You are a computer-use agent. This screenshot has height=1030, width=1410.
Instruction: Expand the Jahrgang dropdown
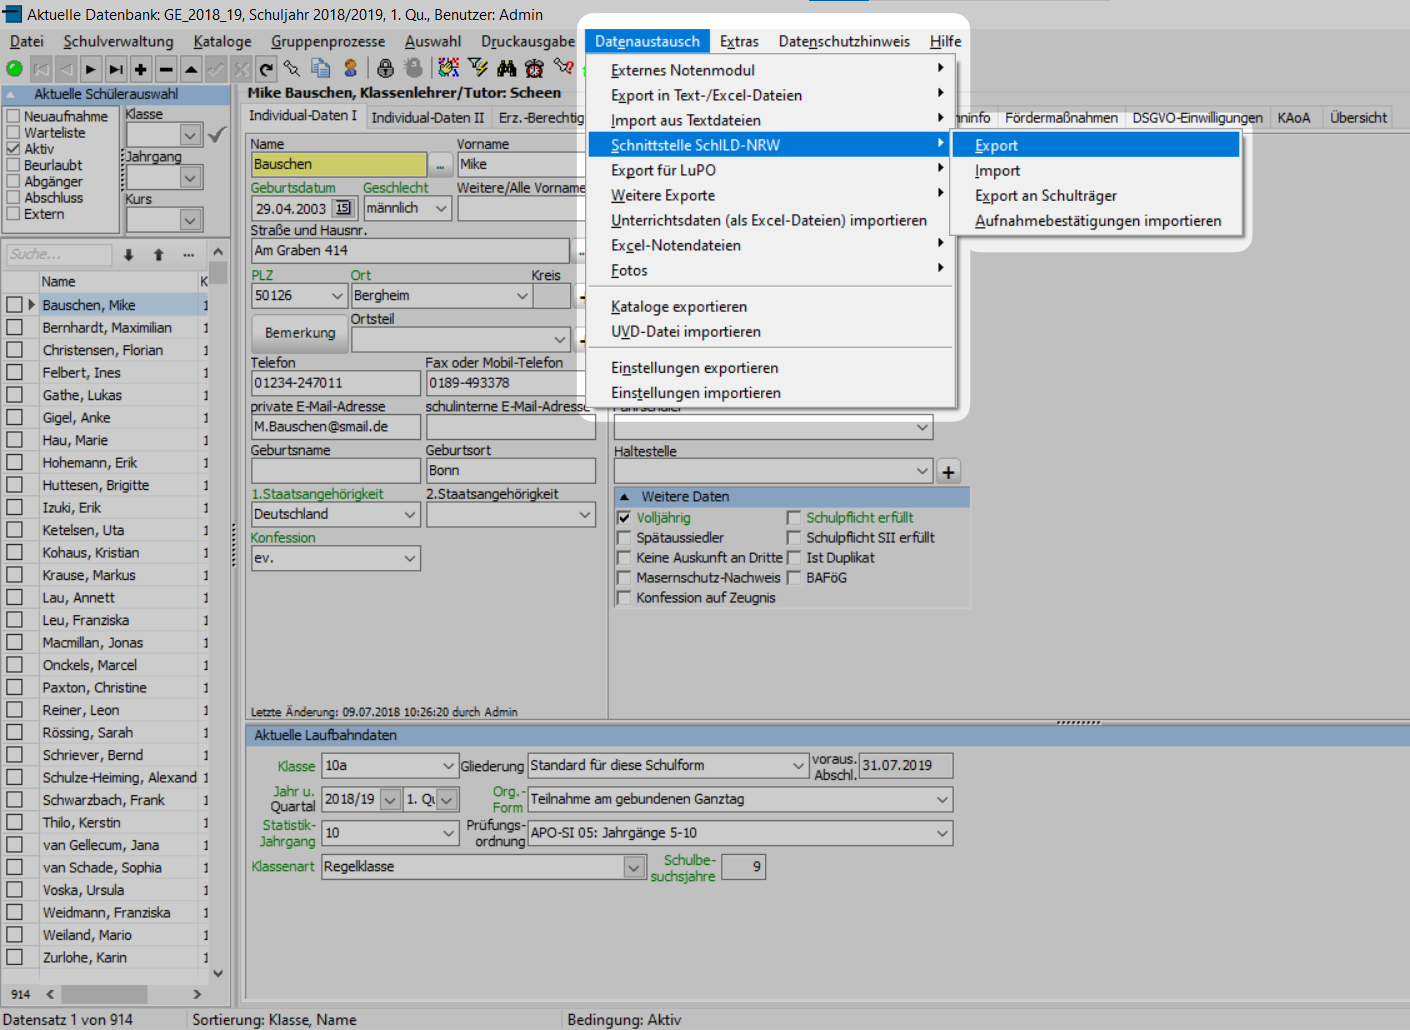[x=190, y=177]
